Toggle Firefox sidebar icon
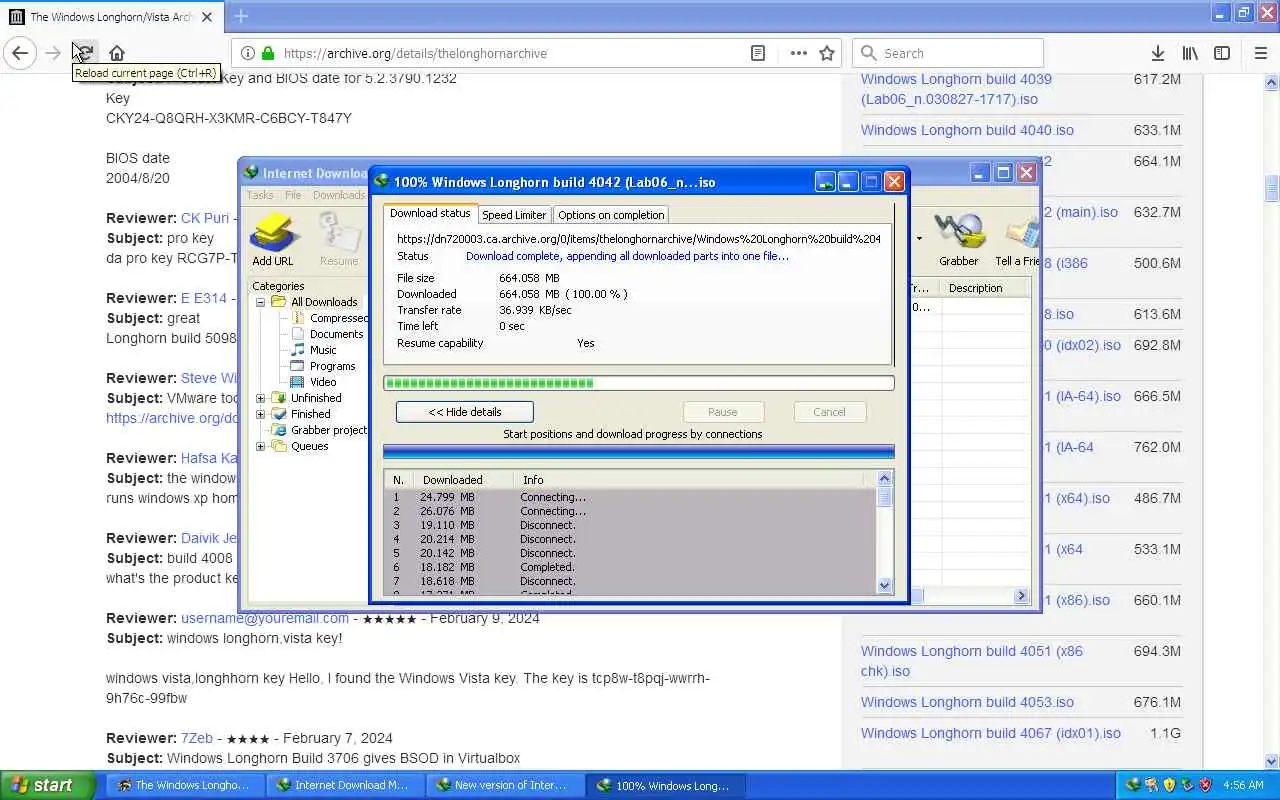Screen dimensions: 1280x800 [x=1222, y=53]
